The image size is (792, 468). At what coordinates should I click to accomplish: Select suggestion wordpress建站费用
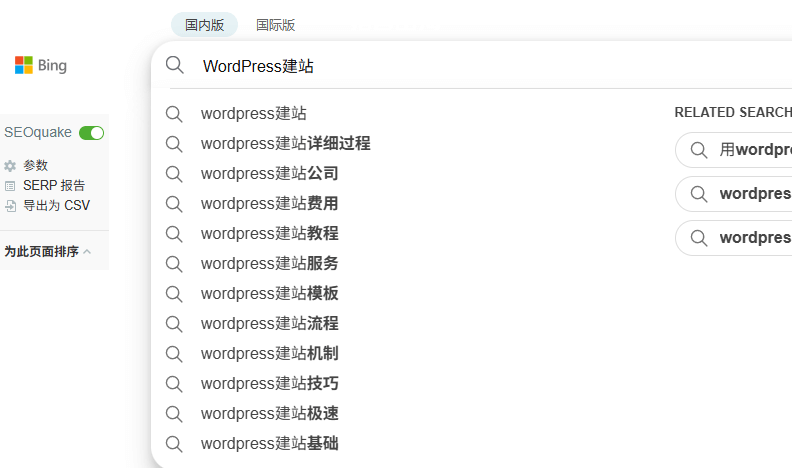pos(269,203)
